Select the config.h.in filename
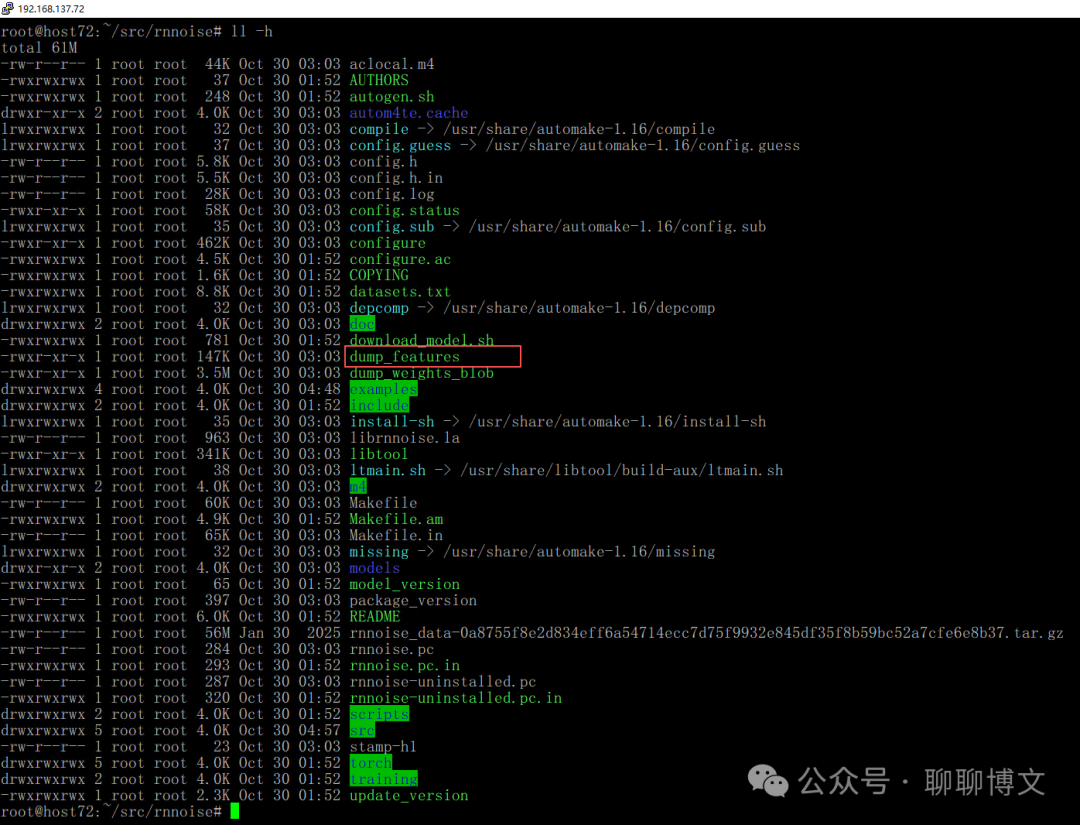 396,178
